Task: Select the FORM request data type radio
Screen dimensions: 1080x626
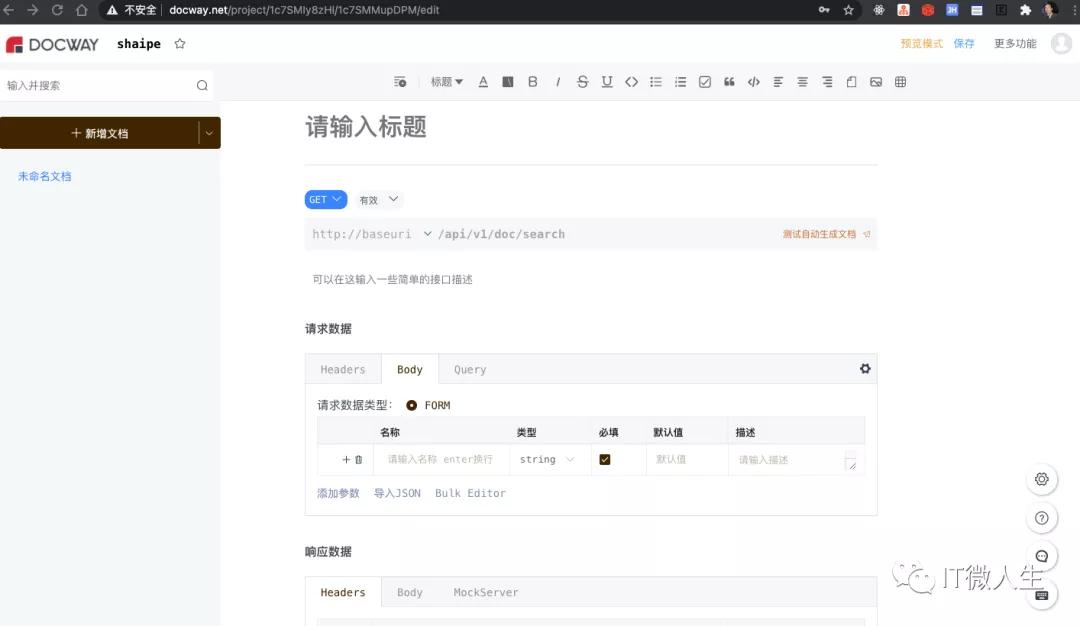Action: click(x=409, y=405)
